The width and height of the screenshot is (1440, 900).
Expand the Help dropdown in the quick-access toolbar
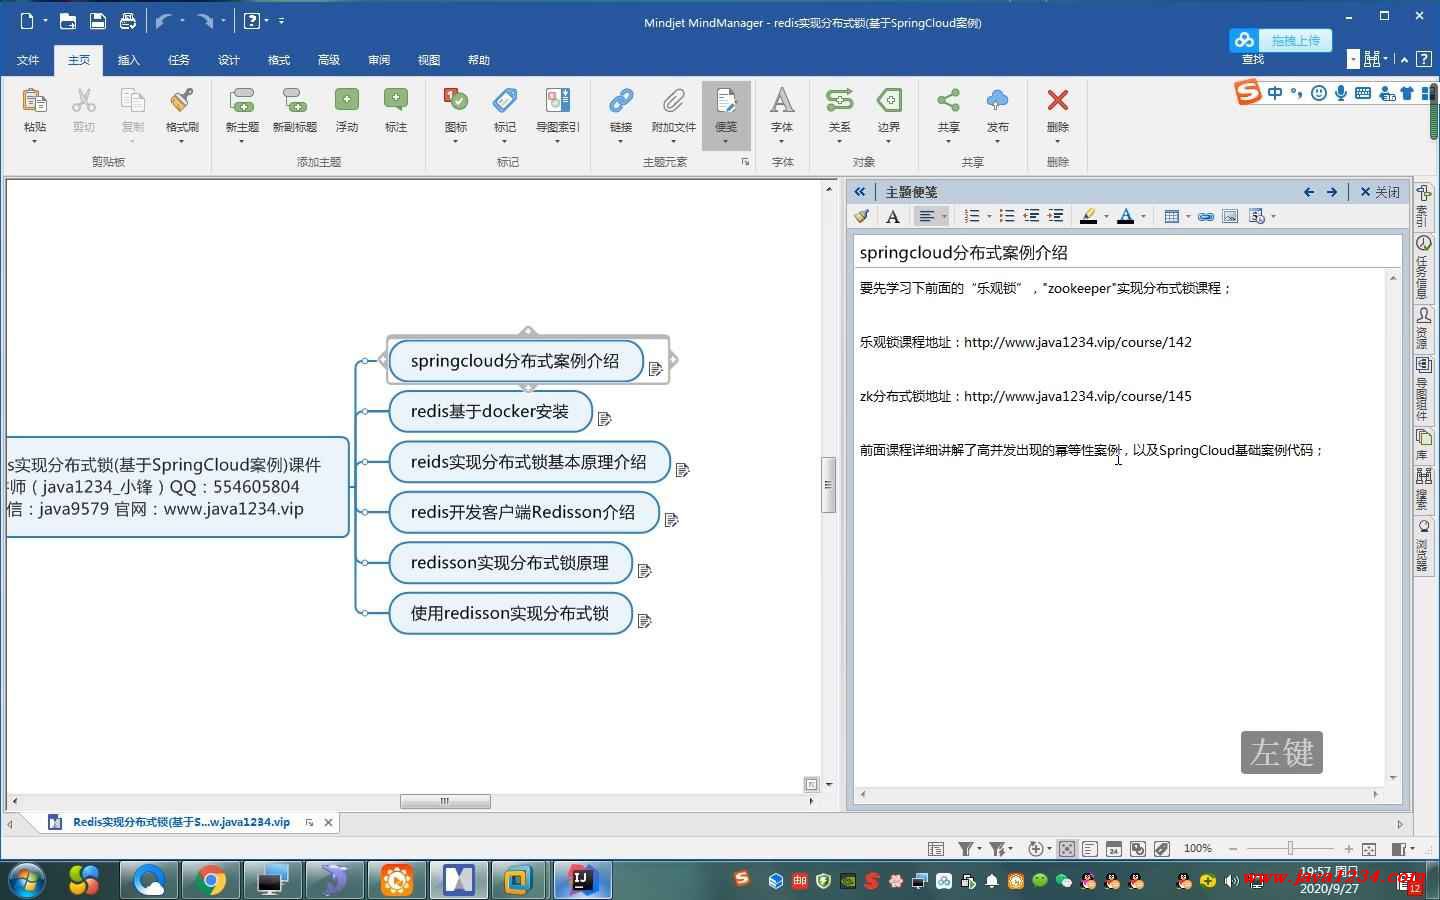[266, 20]
